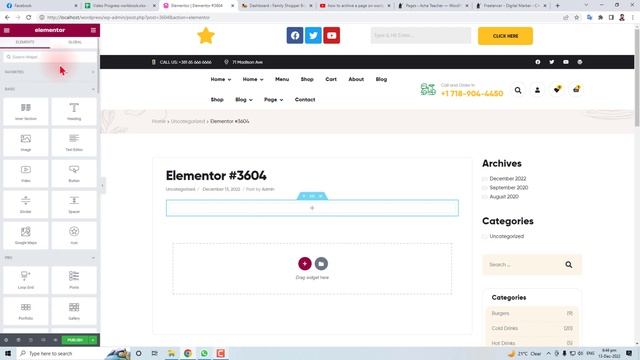Click the sidebar search submit magnifier
The height and width of the screenshot is (360, 640).
pos(569,265)
